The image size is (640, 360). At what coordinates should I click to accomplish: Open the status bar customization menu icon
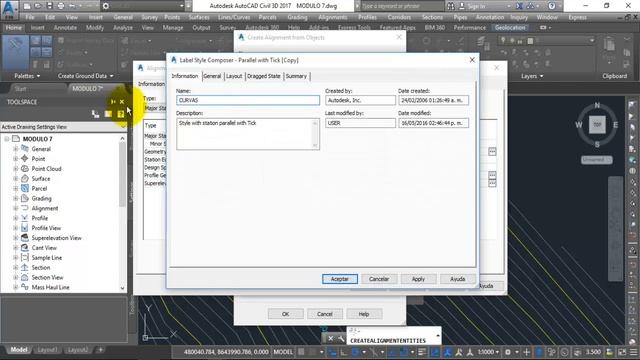point(633,352)
